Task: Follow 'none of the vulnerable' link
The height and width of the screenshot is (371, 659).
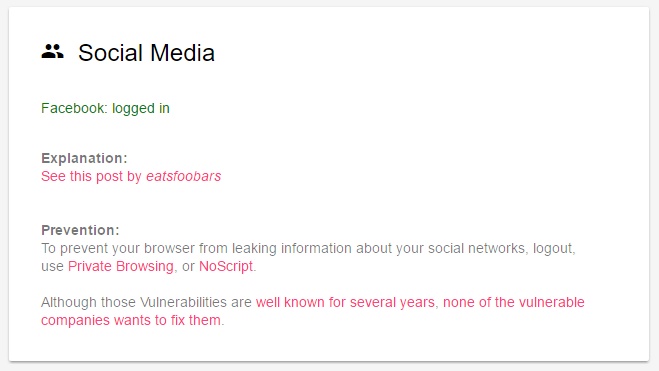Action: (514, 303)
